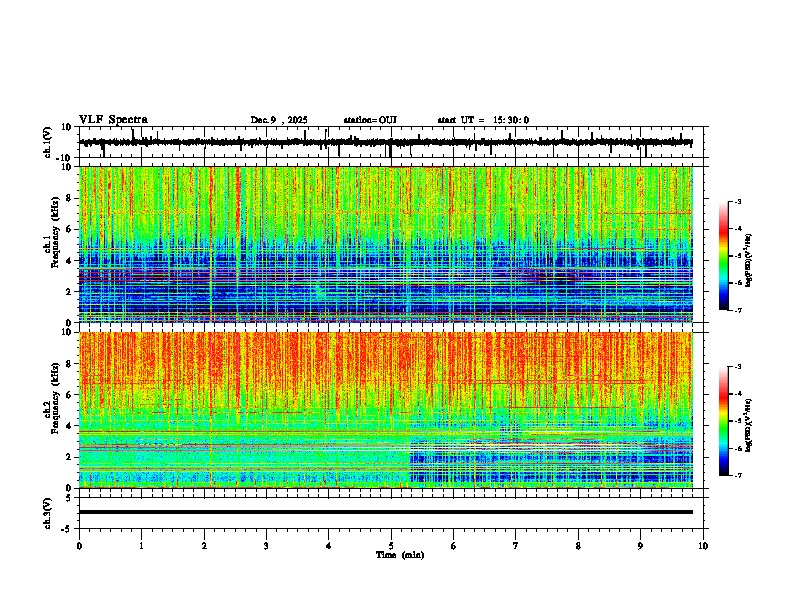Click time axis tick label '10'

tap(703, 546)
